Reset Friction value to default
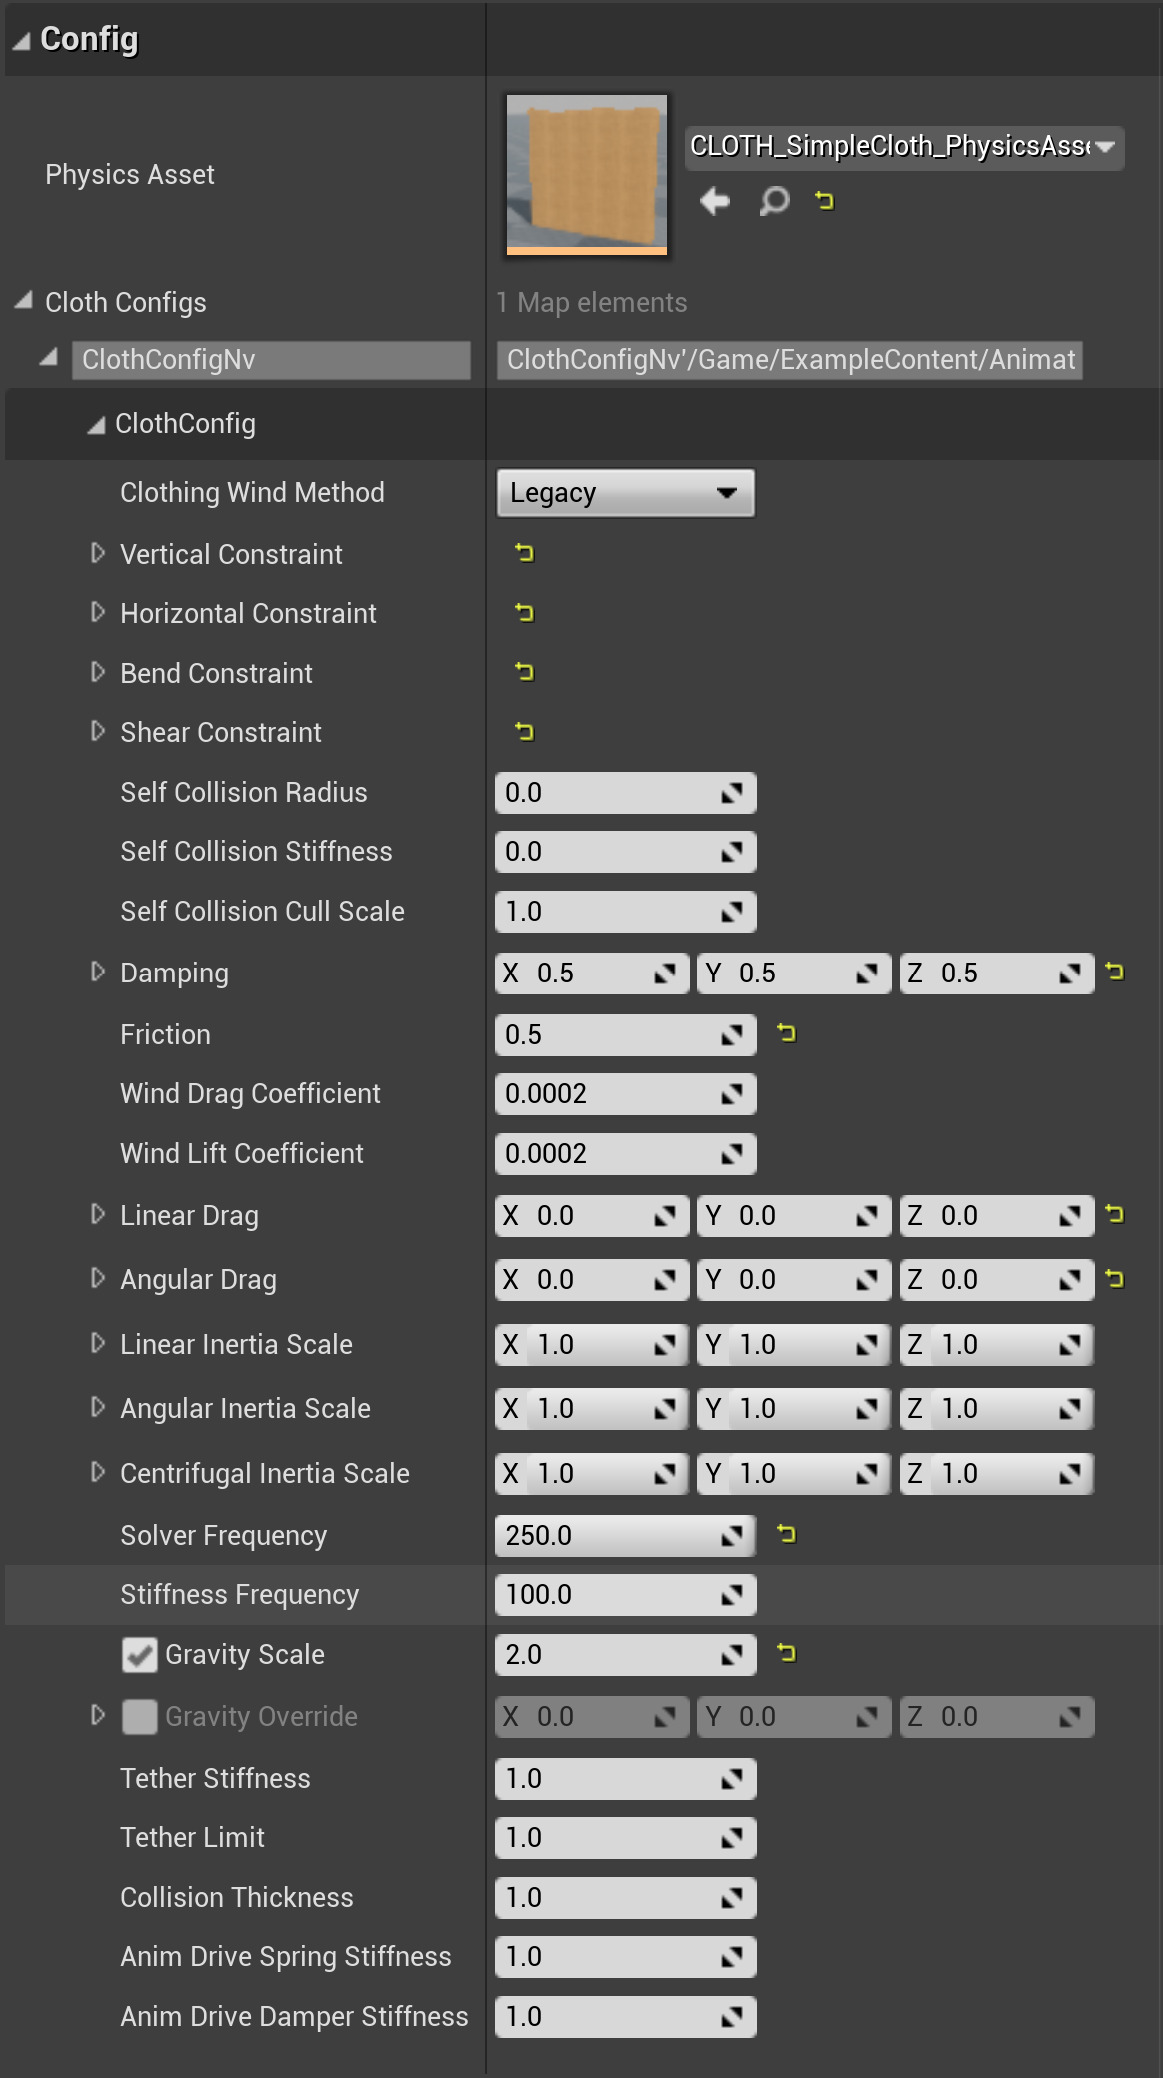Image resolution: width=1163 pixels, height=2078 pixels. pyautogui.click(x=787, y=1033)
